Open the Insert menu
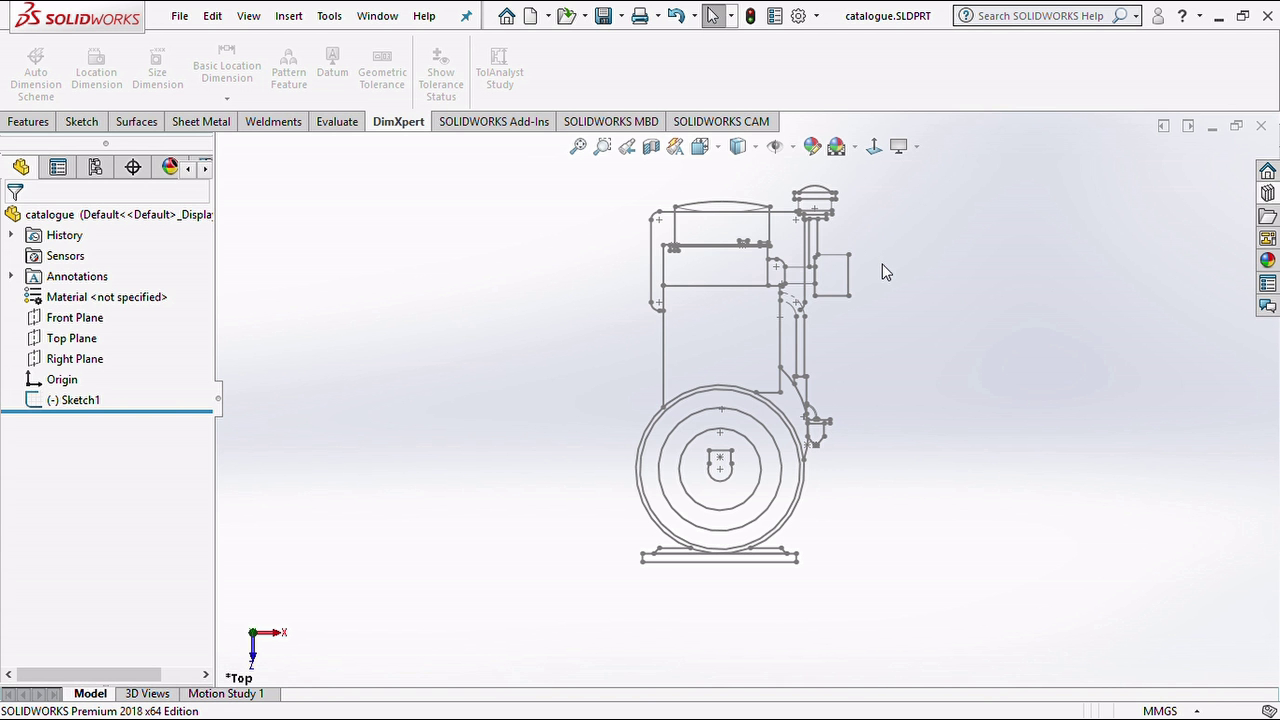 [289, 16]
